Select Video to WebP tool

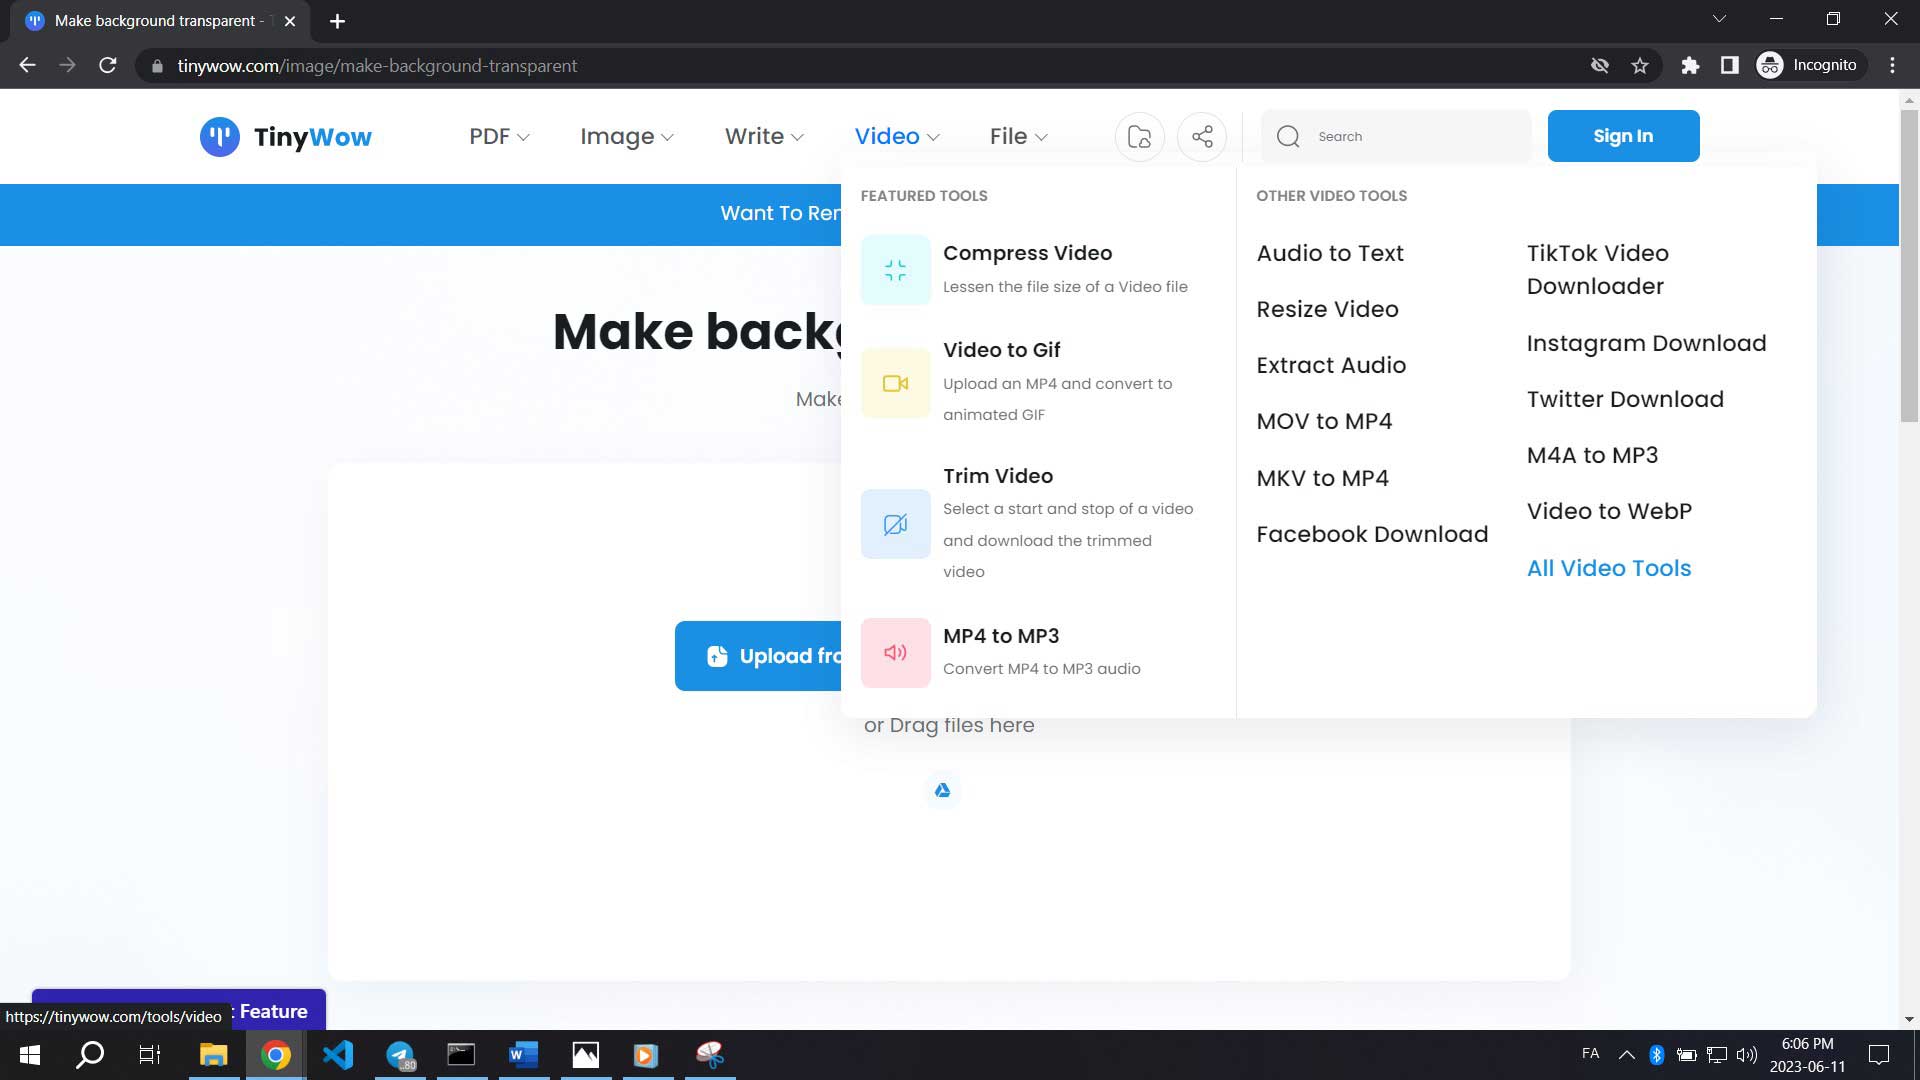(1609, 511)
